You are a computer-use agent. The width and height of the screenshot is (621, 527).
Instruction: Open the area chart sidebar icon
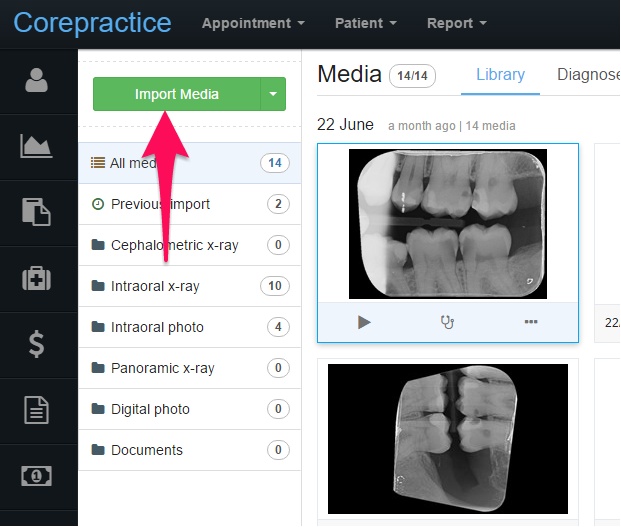pos(36,146)
